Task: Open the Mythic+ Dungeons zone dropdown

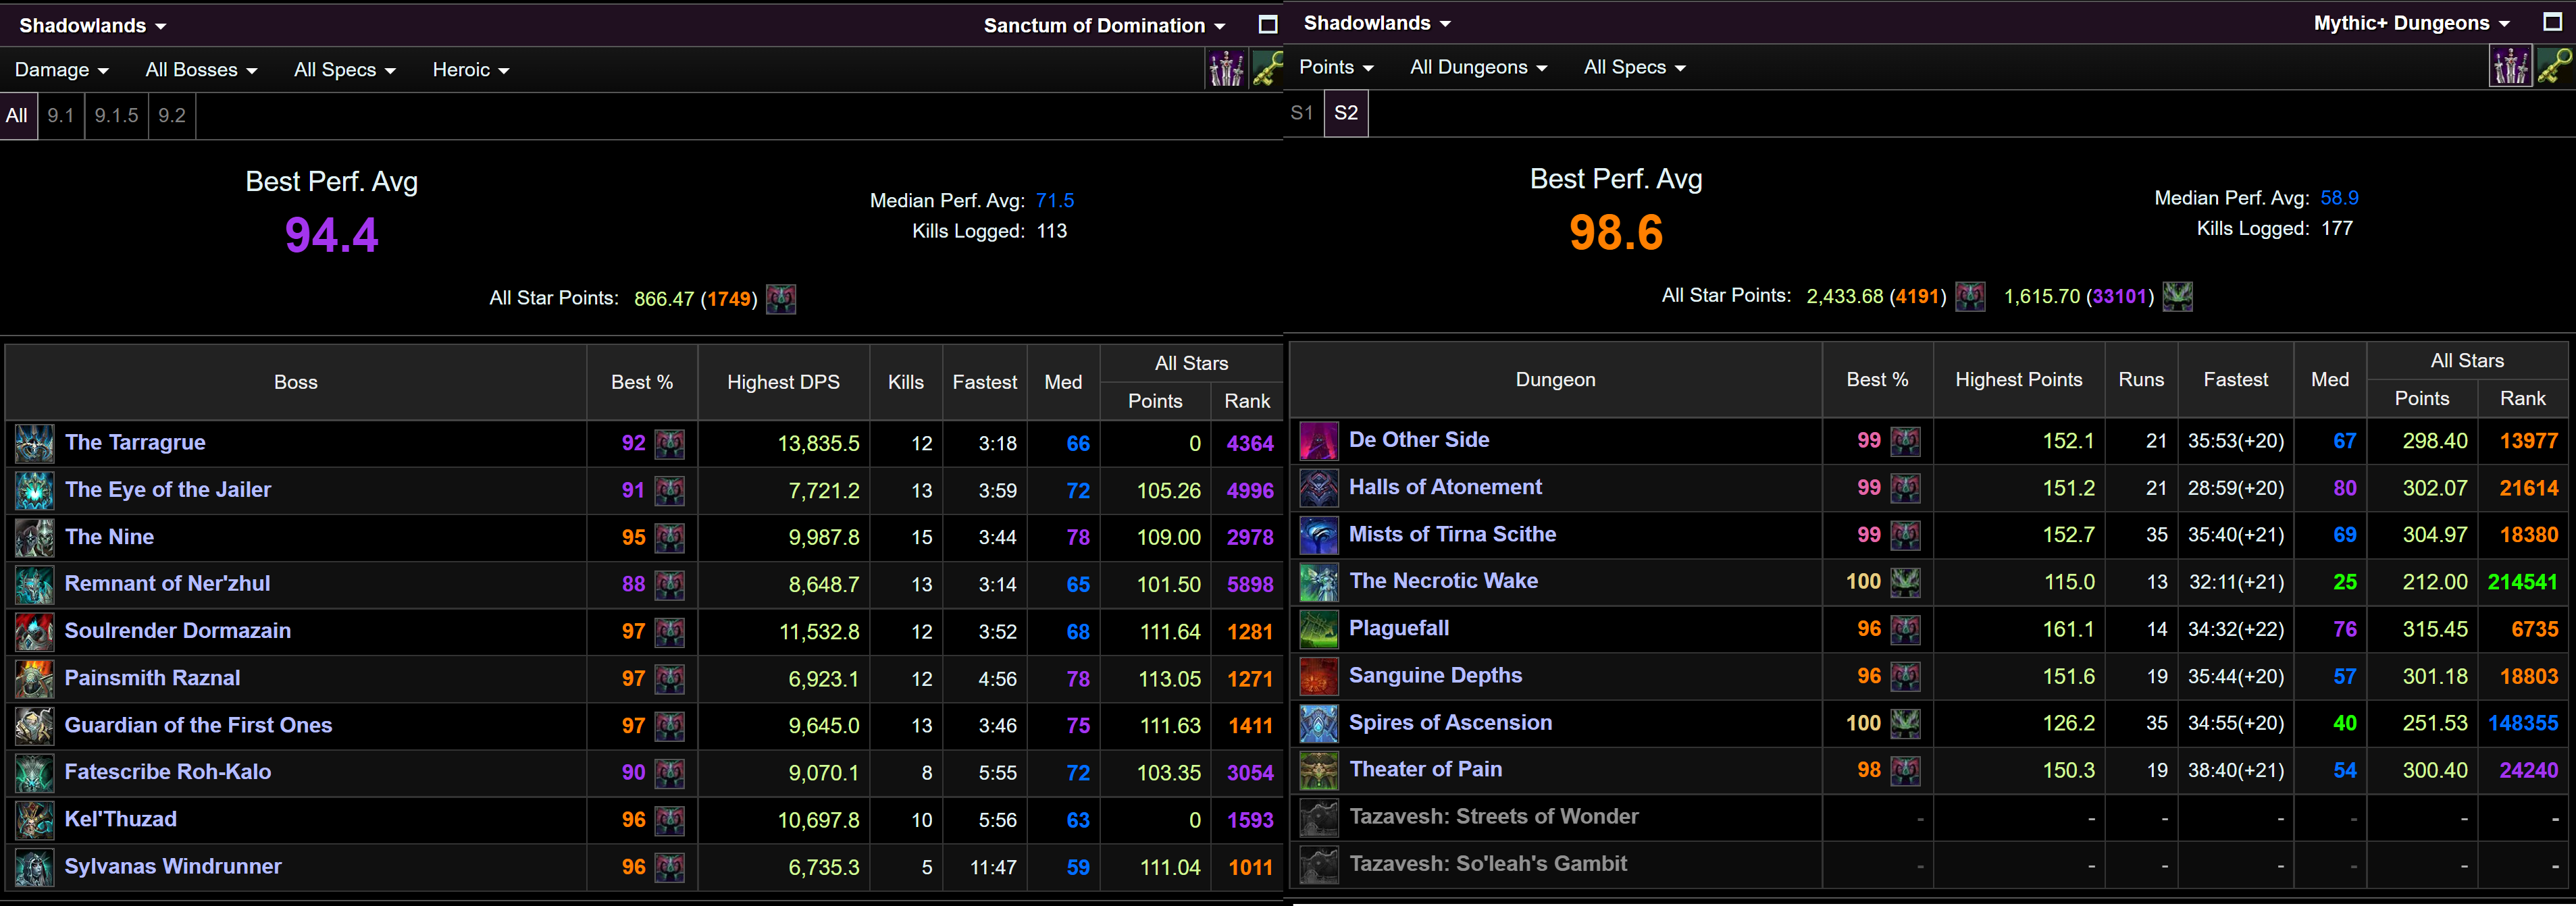Action: pyautogui.click(x=2412, y=22)
